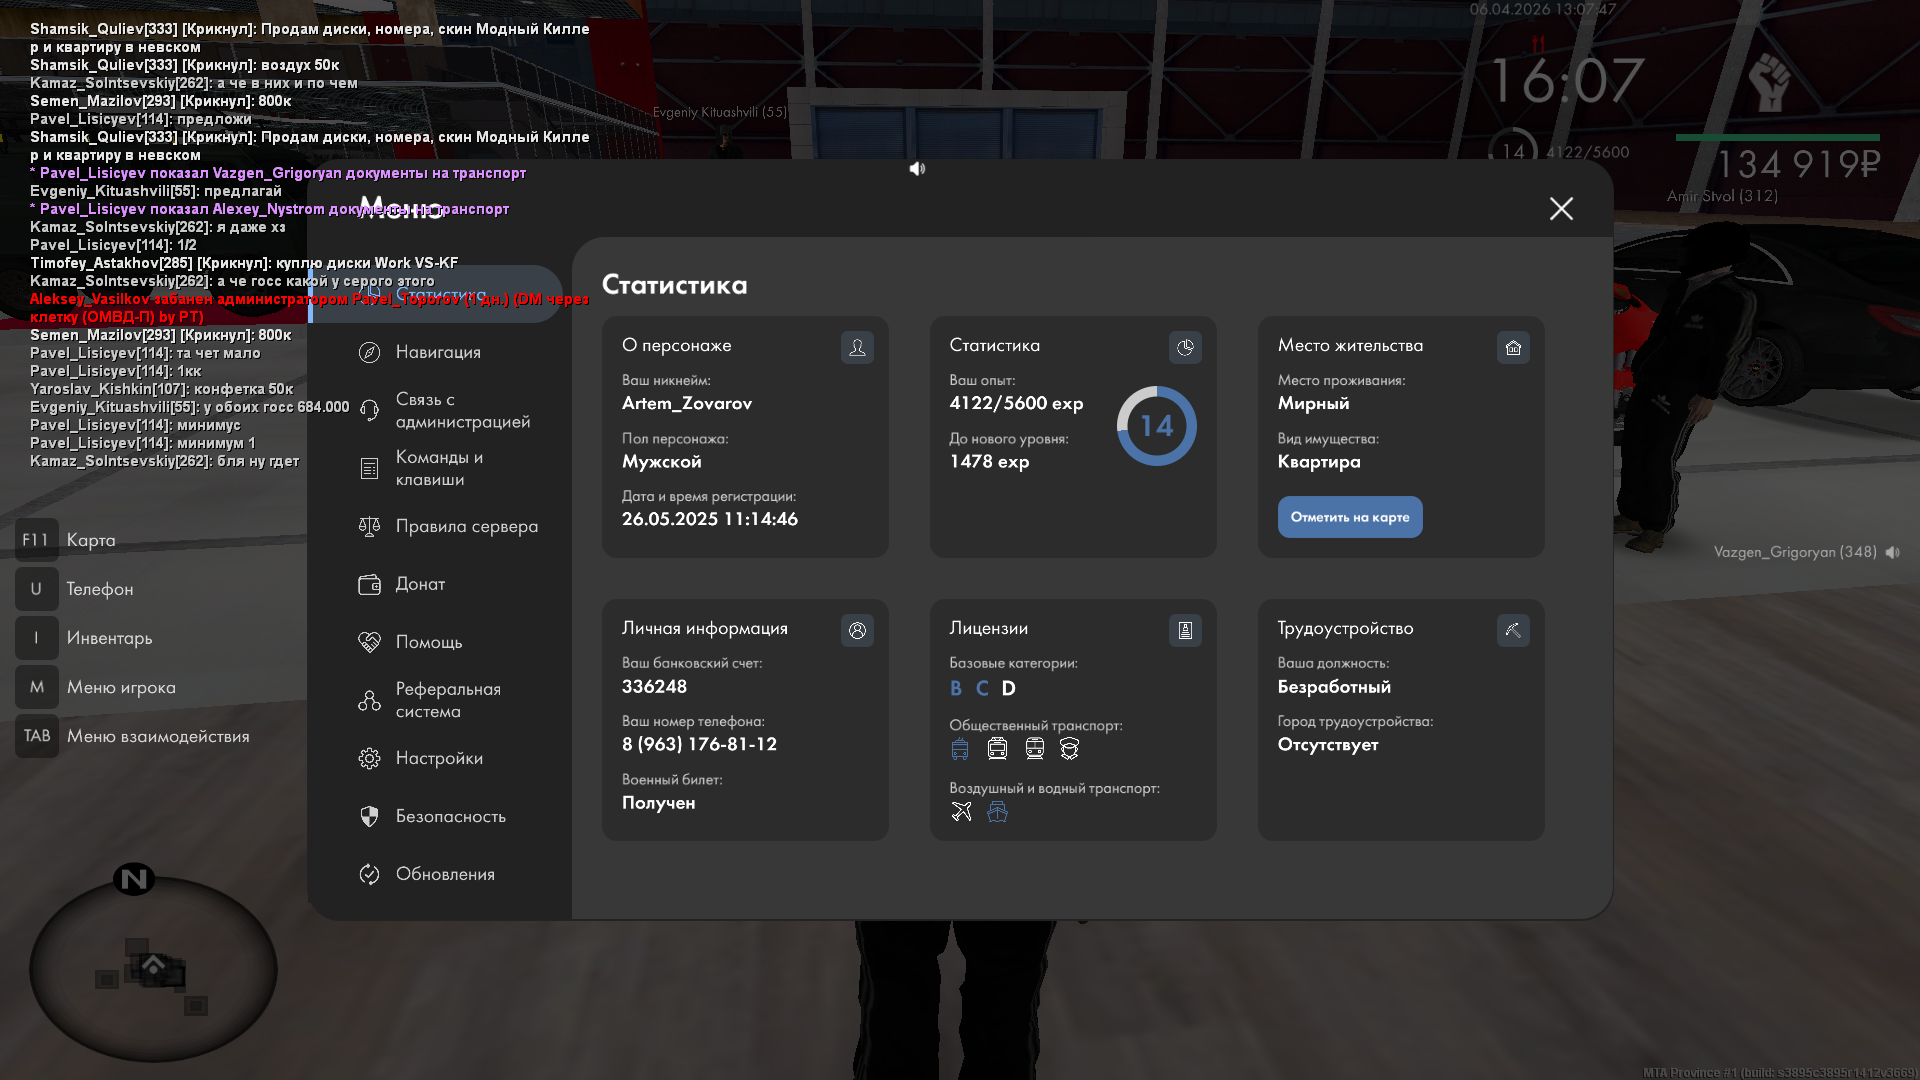Toggle the speaker sound icon above menu
Screen dimensions: 1920x1080
(917, 169)
